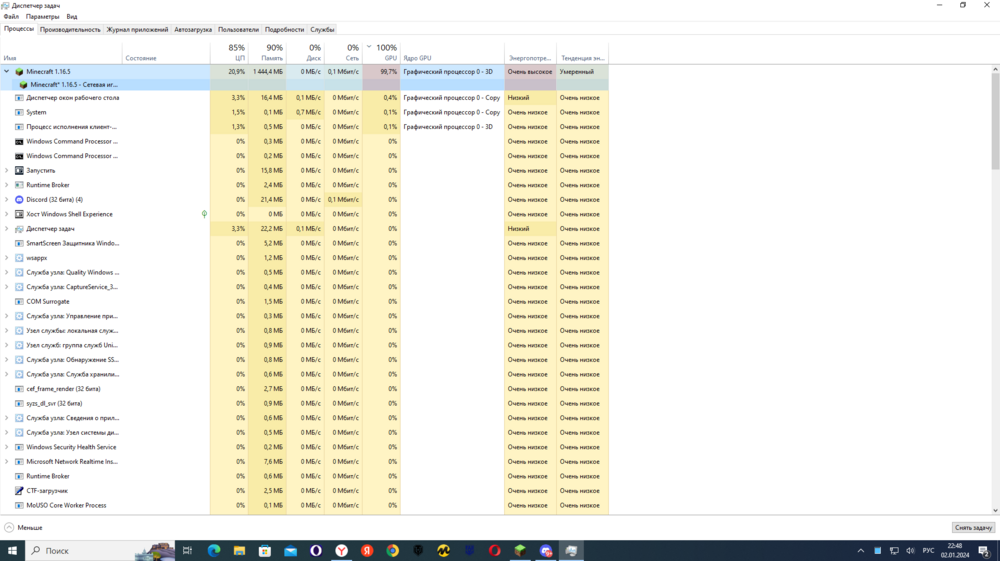Click the SmartScreen Защитника Windows icon
Viewport: 1000px width, 561px height.
click(x=19, y=244)
